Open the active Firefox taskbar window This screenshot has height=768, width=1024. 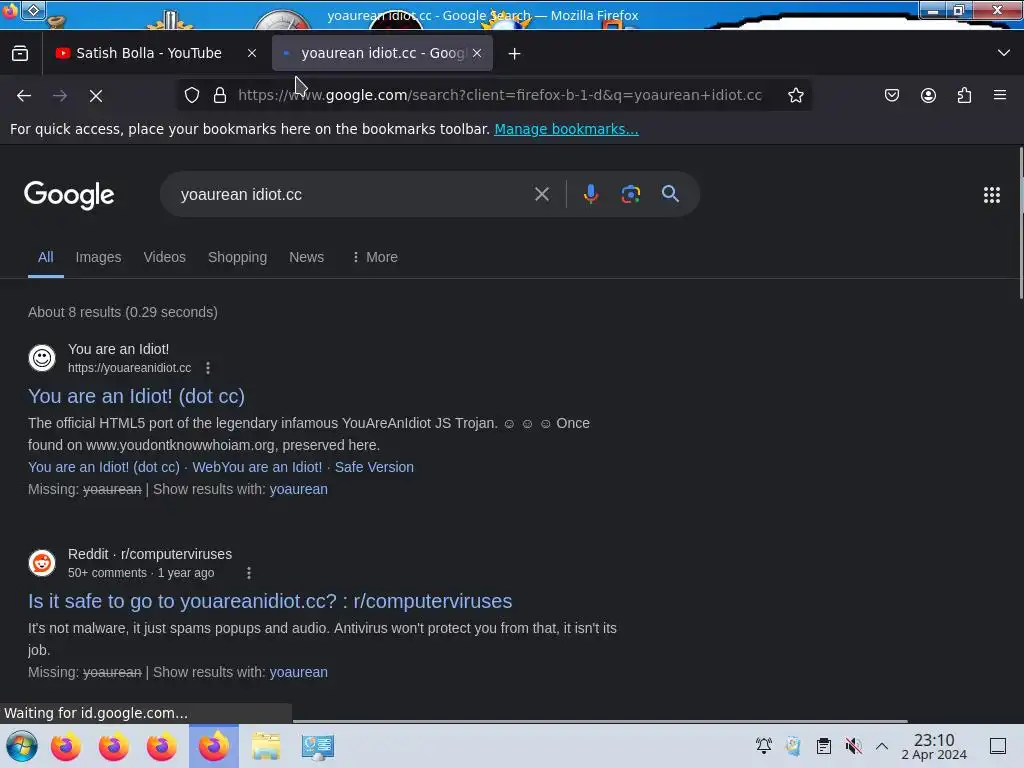(214, 746)
